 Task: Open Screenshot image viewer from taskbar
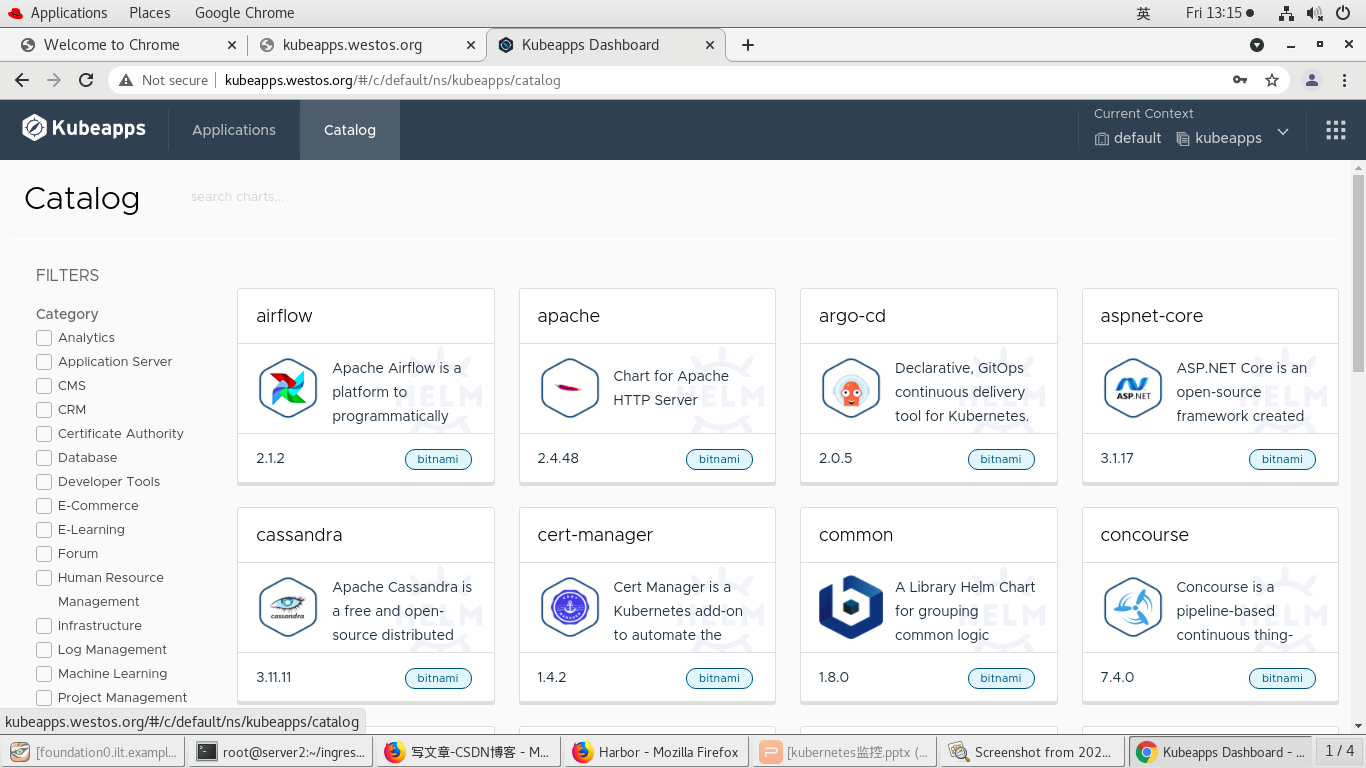[x=1034, y=752]
